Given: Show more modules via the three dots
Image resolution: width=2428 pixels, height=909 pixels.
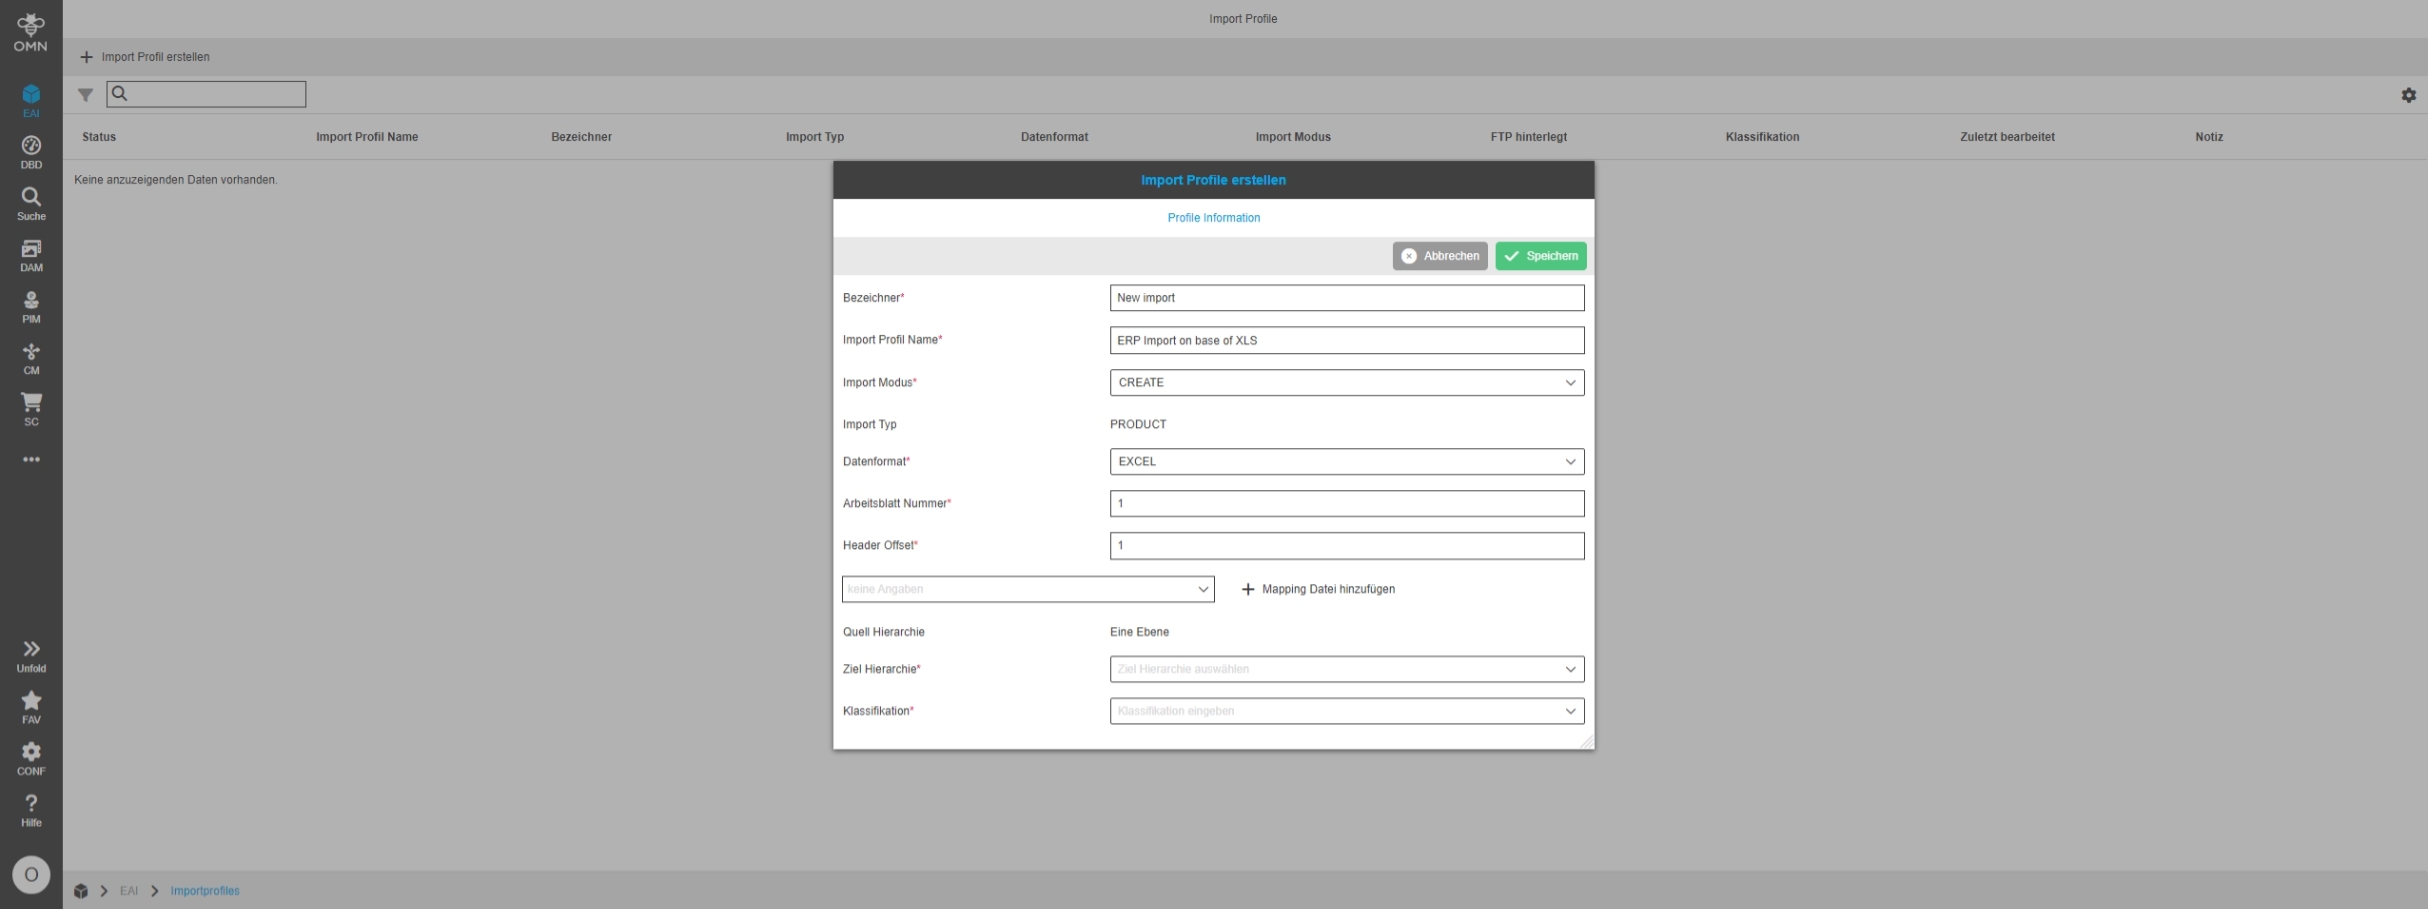Looking at the screenshot, I should [x=31, y=460].
